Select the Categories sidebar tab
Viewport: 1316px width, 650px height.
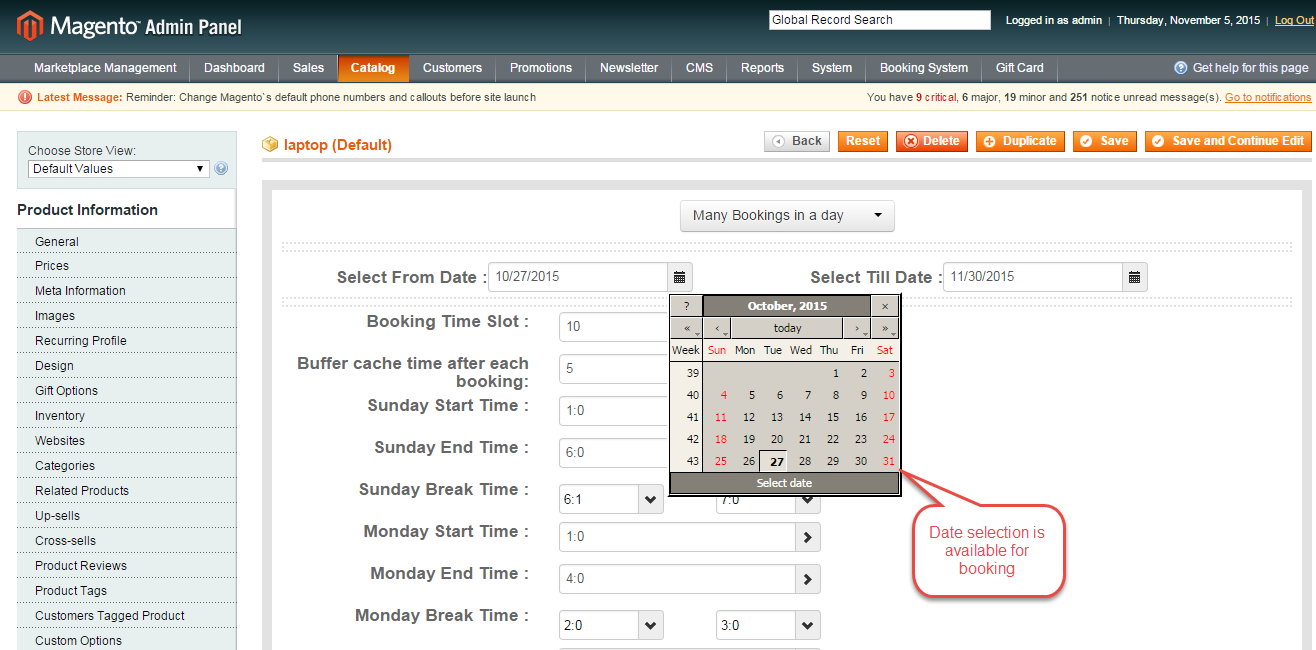point(127,466)
